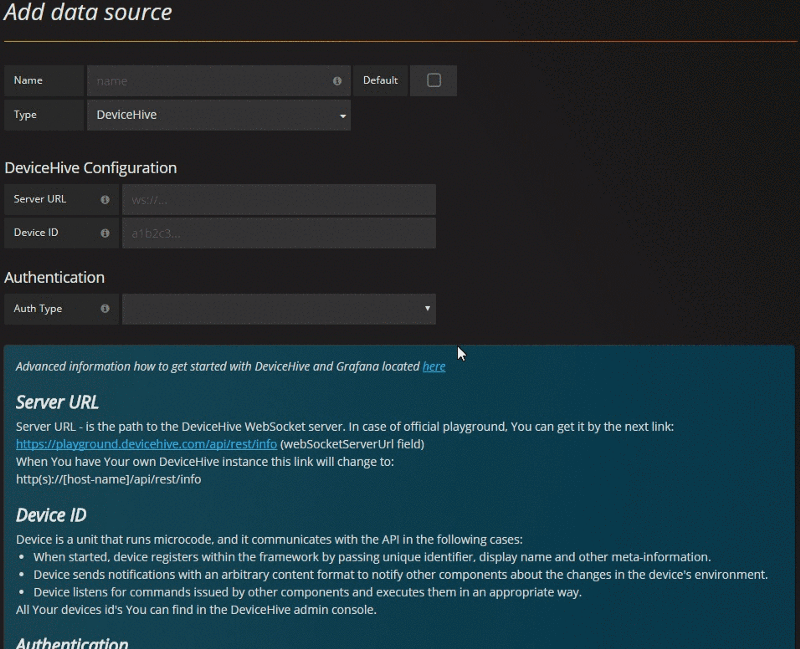Click the 'Device ID' field label
This screenshot has height=649, width=800.
(36, 232)
